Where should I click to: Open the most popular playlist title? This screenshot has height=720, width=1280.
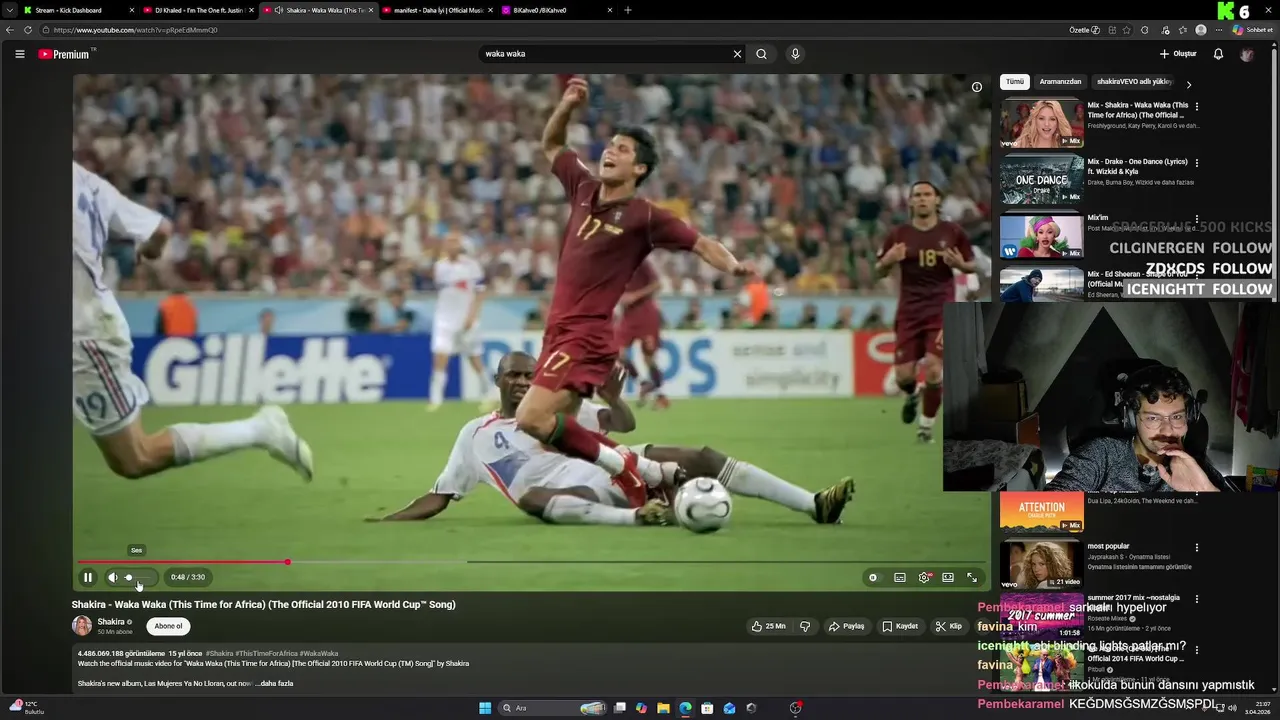(x=1108, y=547)
